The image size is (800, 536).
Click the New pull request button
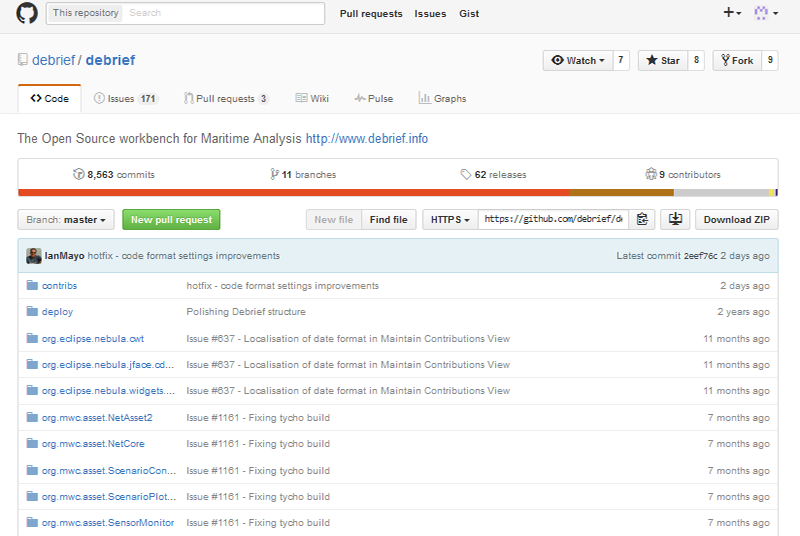171,219
